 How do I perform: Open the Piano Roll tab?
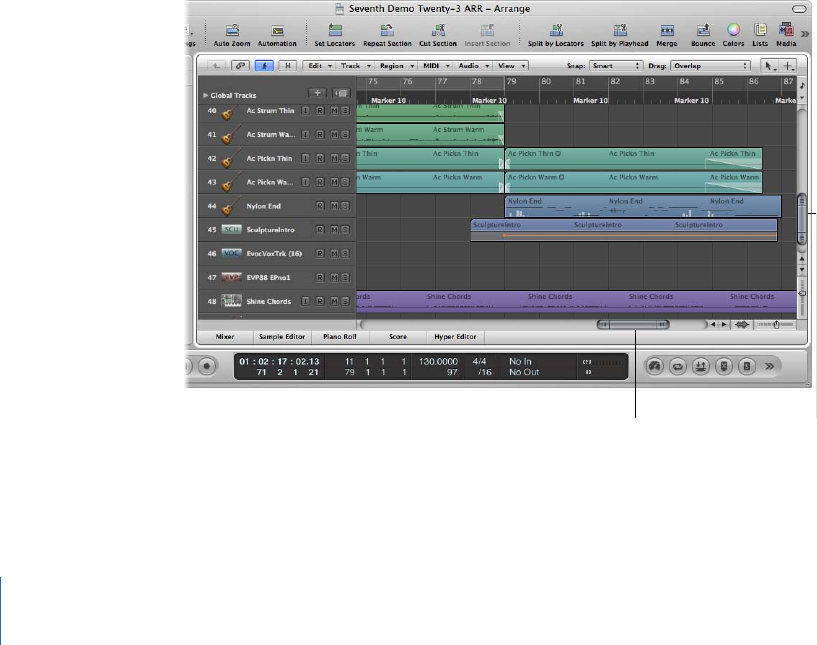tap(340, 337)
